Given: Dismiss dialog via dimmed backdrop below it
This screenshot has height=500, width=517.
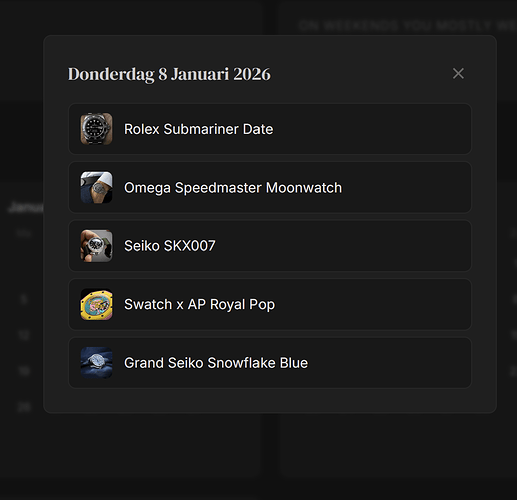Looking at the screenshot, I should (258, 457).
